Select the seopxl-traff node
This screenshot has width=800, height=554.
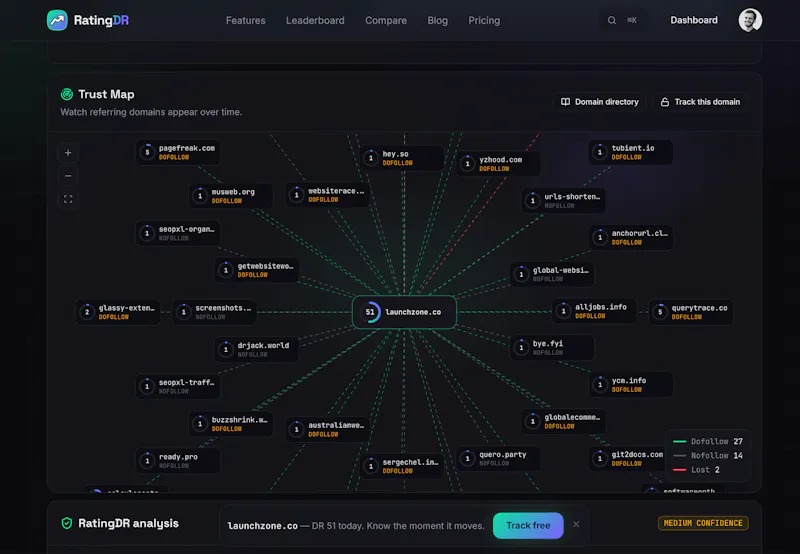tap(178, 386)
